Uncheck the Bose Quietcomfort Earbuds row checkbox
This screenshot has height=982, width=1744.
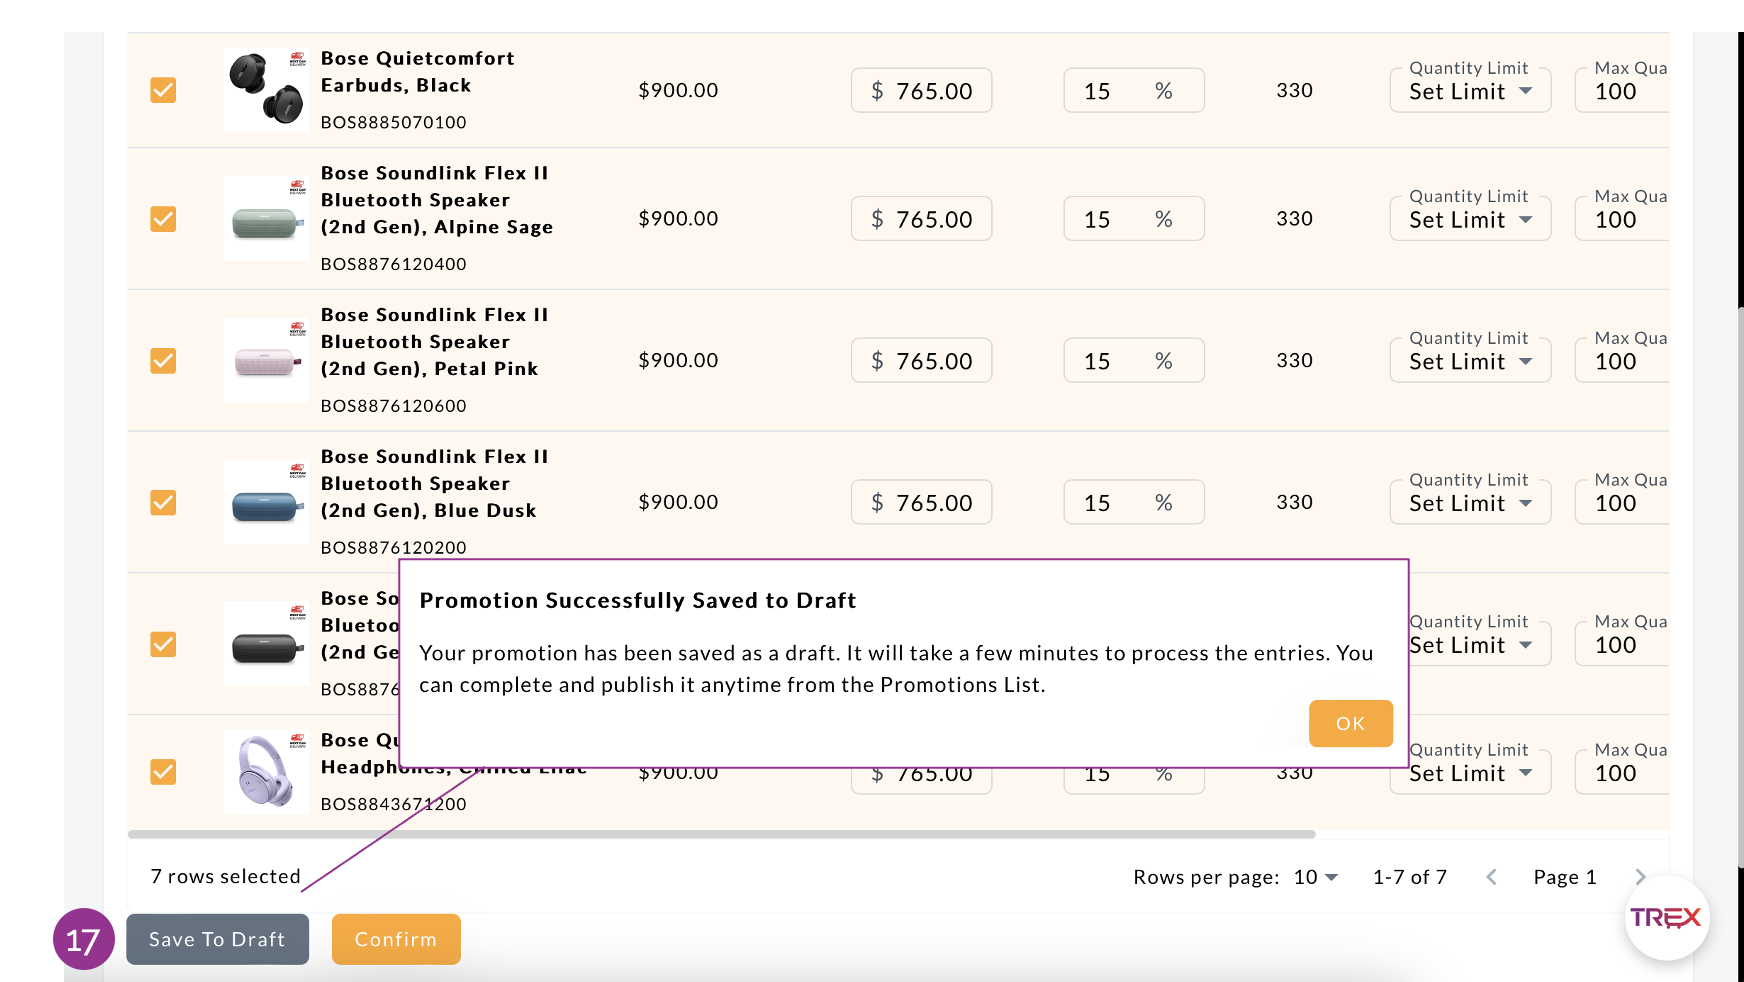163,90
